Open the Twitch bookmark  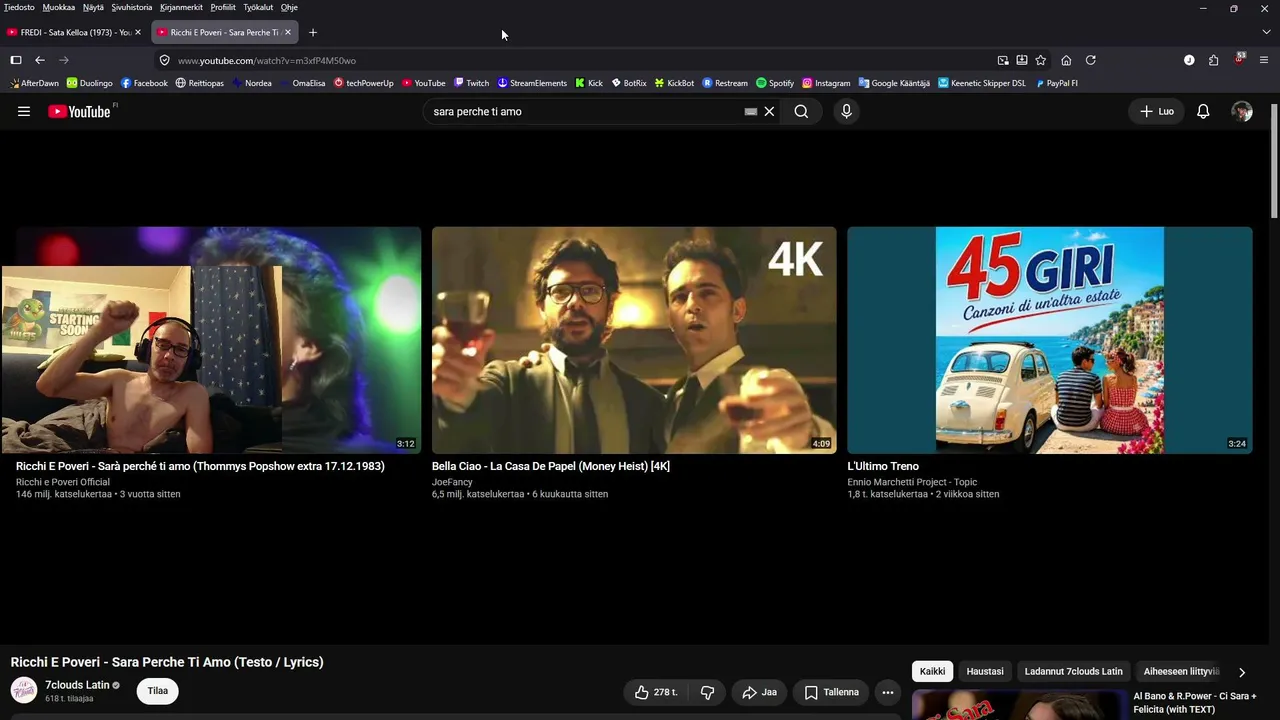(x=471, y=83)
